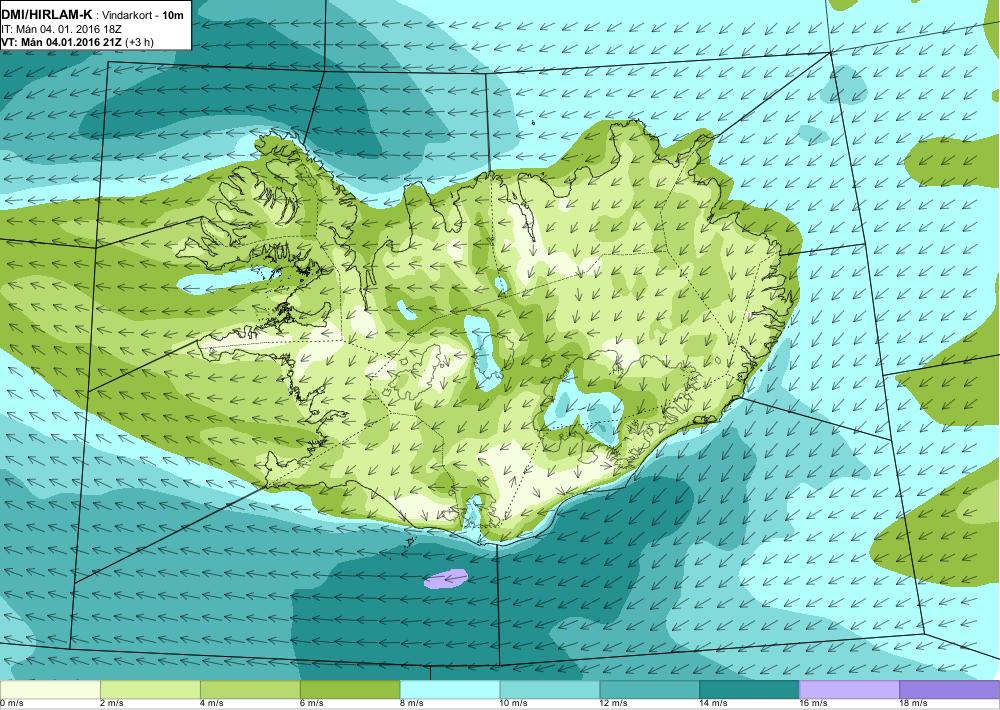Click the "14 m/s" legend label
The image size is (1000, 710).
point(714,703)
